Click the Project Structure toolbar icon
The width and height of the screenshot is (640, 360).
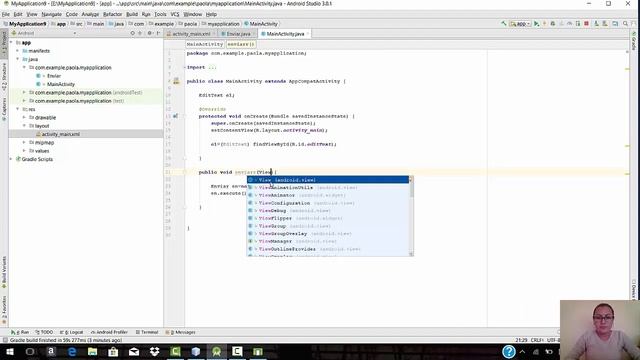click(615, 24)
